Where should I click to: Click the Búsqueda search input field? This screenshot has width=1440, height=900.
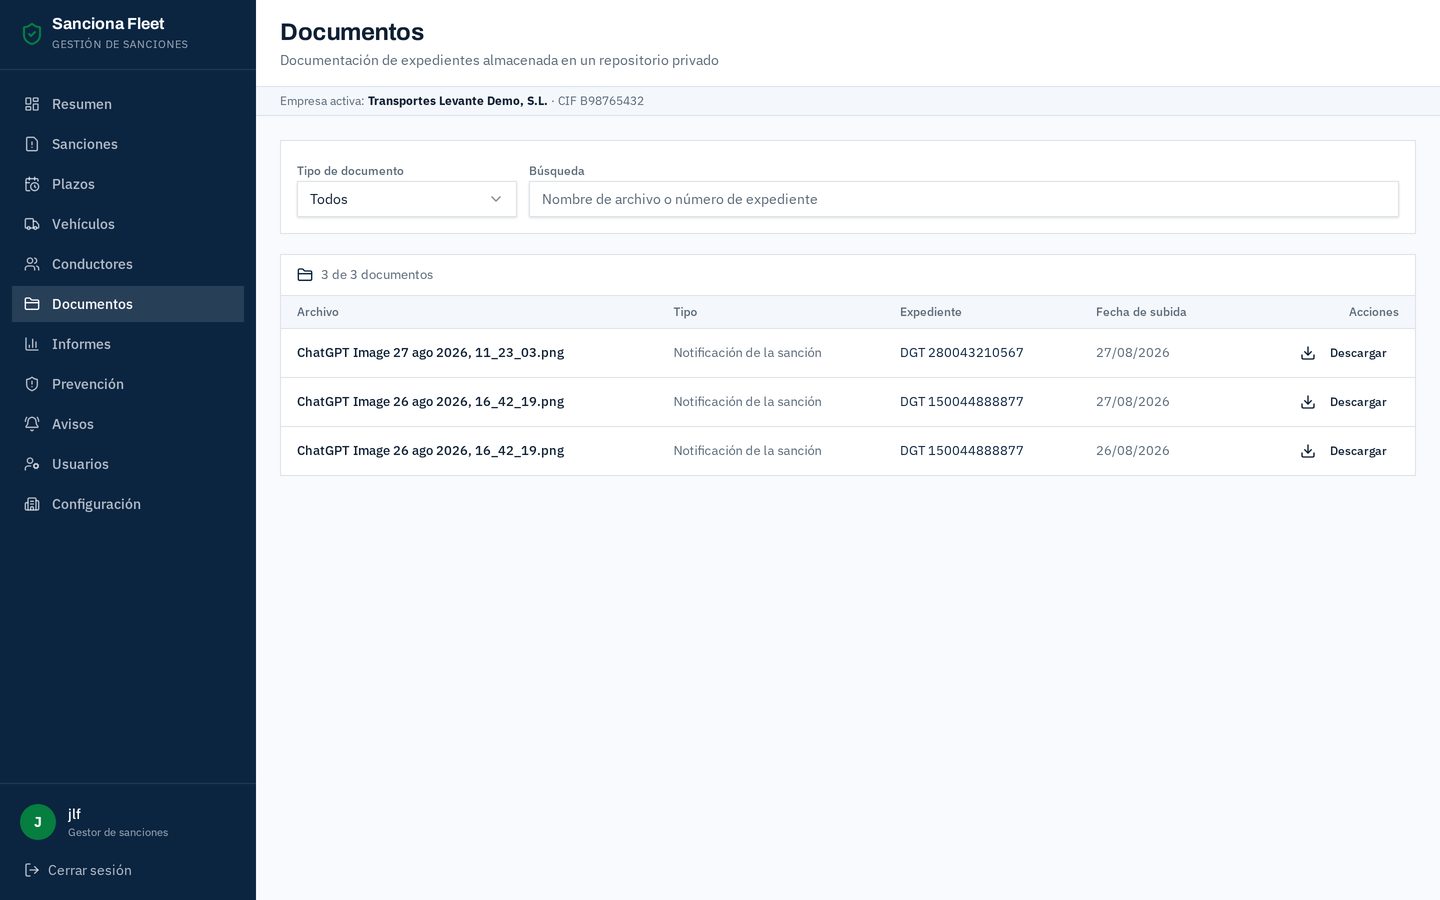964,199
